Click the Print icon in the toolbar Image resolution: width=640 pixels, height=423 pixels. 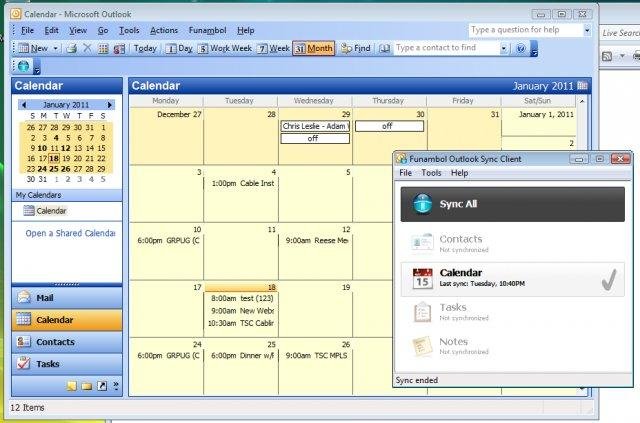pos(71,48)
